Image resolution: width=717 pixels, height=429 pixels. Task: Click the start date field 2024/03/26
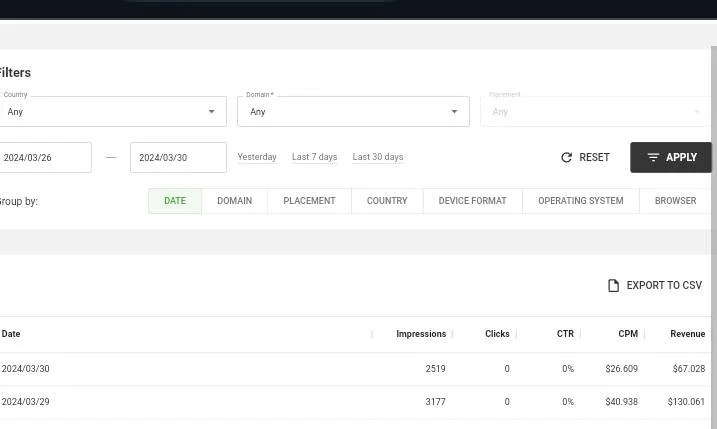click(45, 157)
